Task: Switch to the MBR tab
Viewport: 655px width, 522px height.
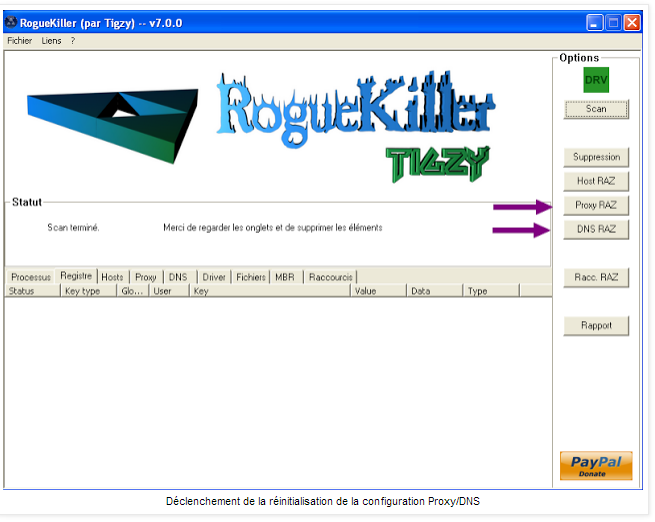Action: [x=285, y=277]
